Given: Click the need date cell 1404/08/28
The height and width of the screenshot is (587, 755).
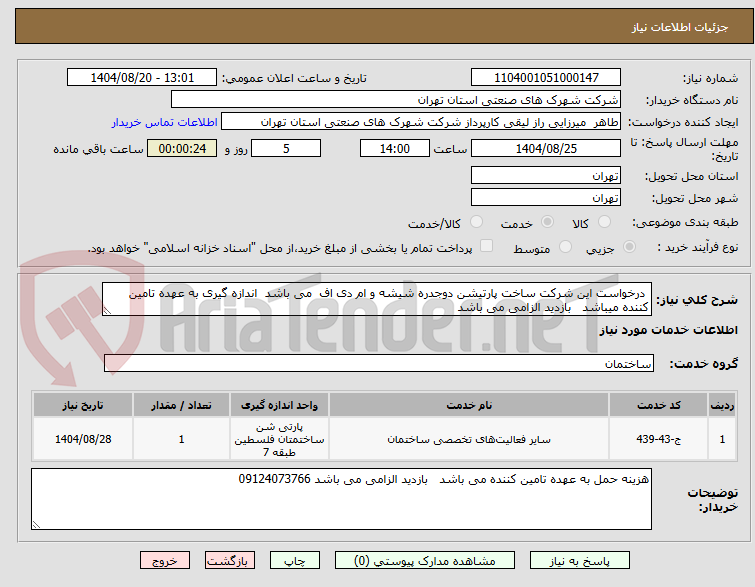Looking at the screenshot, I should tap(83, 439).
